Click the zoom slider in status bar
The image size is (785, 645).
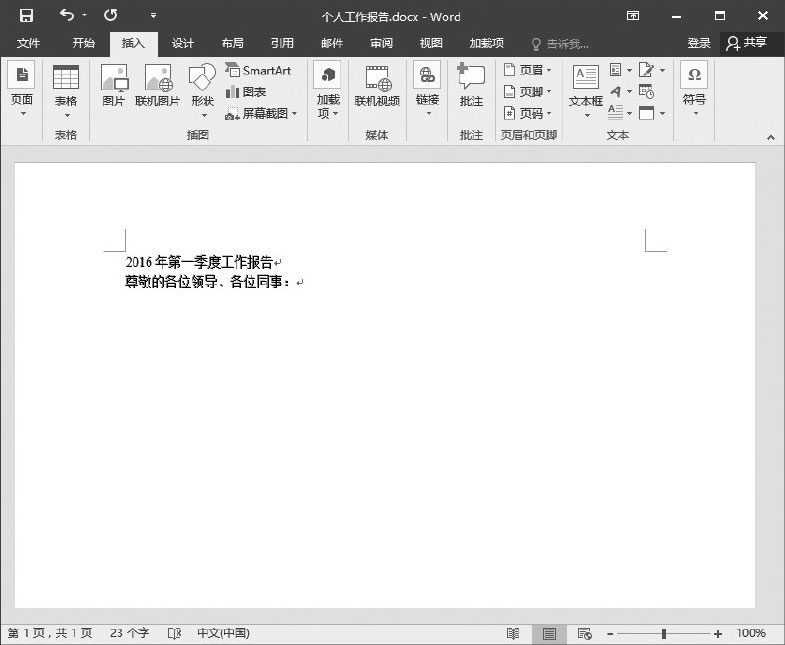click(664, 634)
